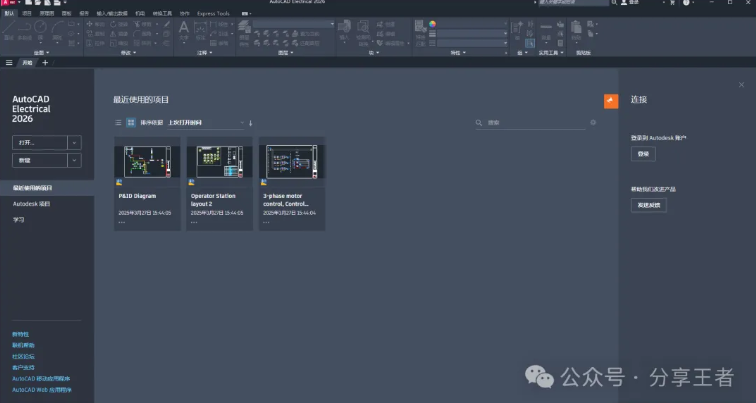This screenshot has height=403, width=756.
Task: Click the shopping cart icon in title bar
Action: [673, 2]
